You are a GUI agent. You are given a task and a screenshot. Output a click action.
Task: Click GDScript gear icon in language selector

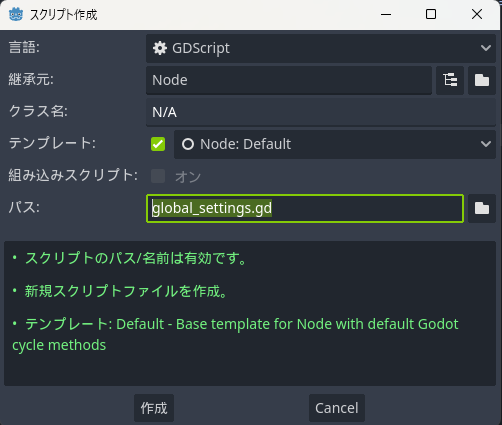tap(160, 48)
